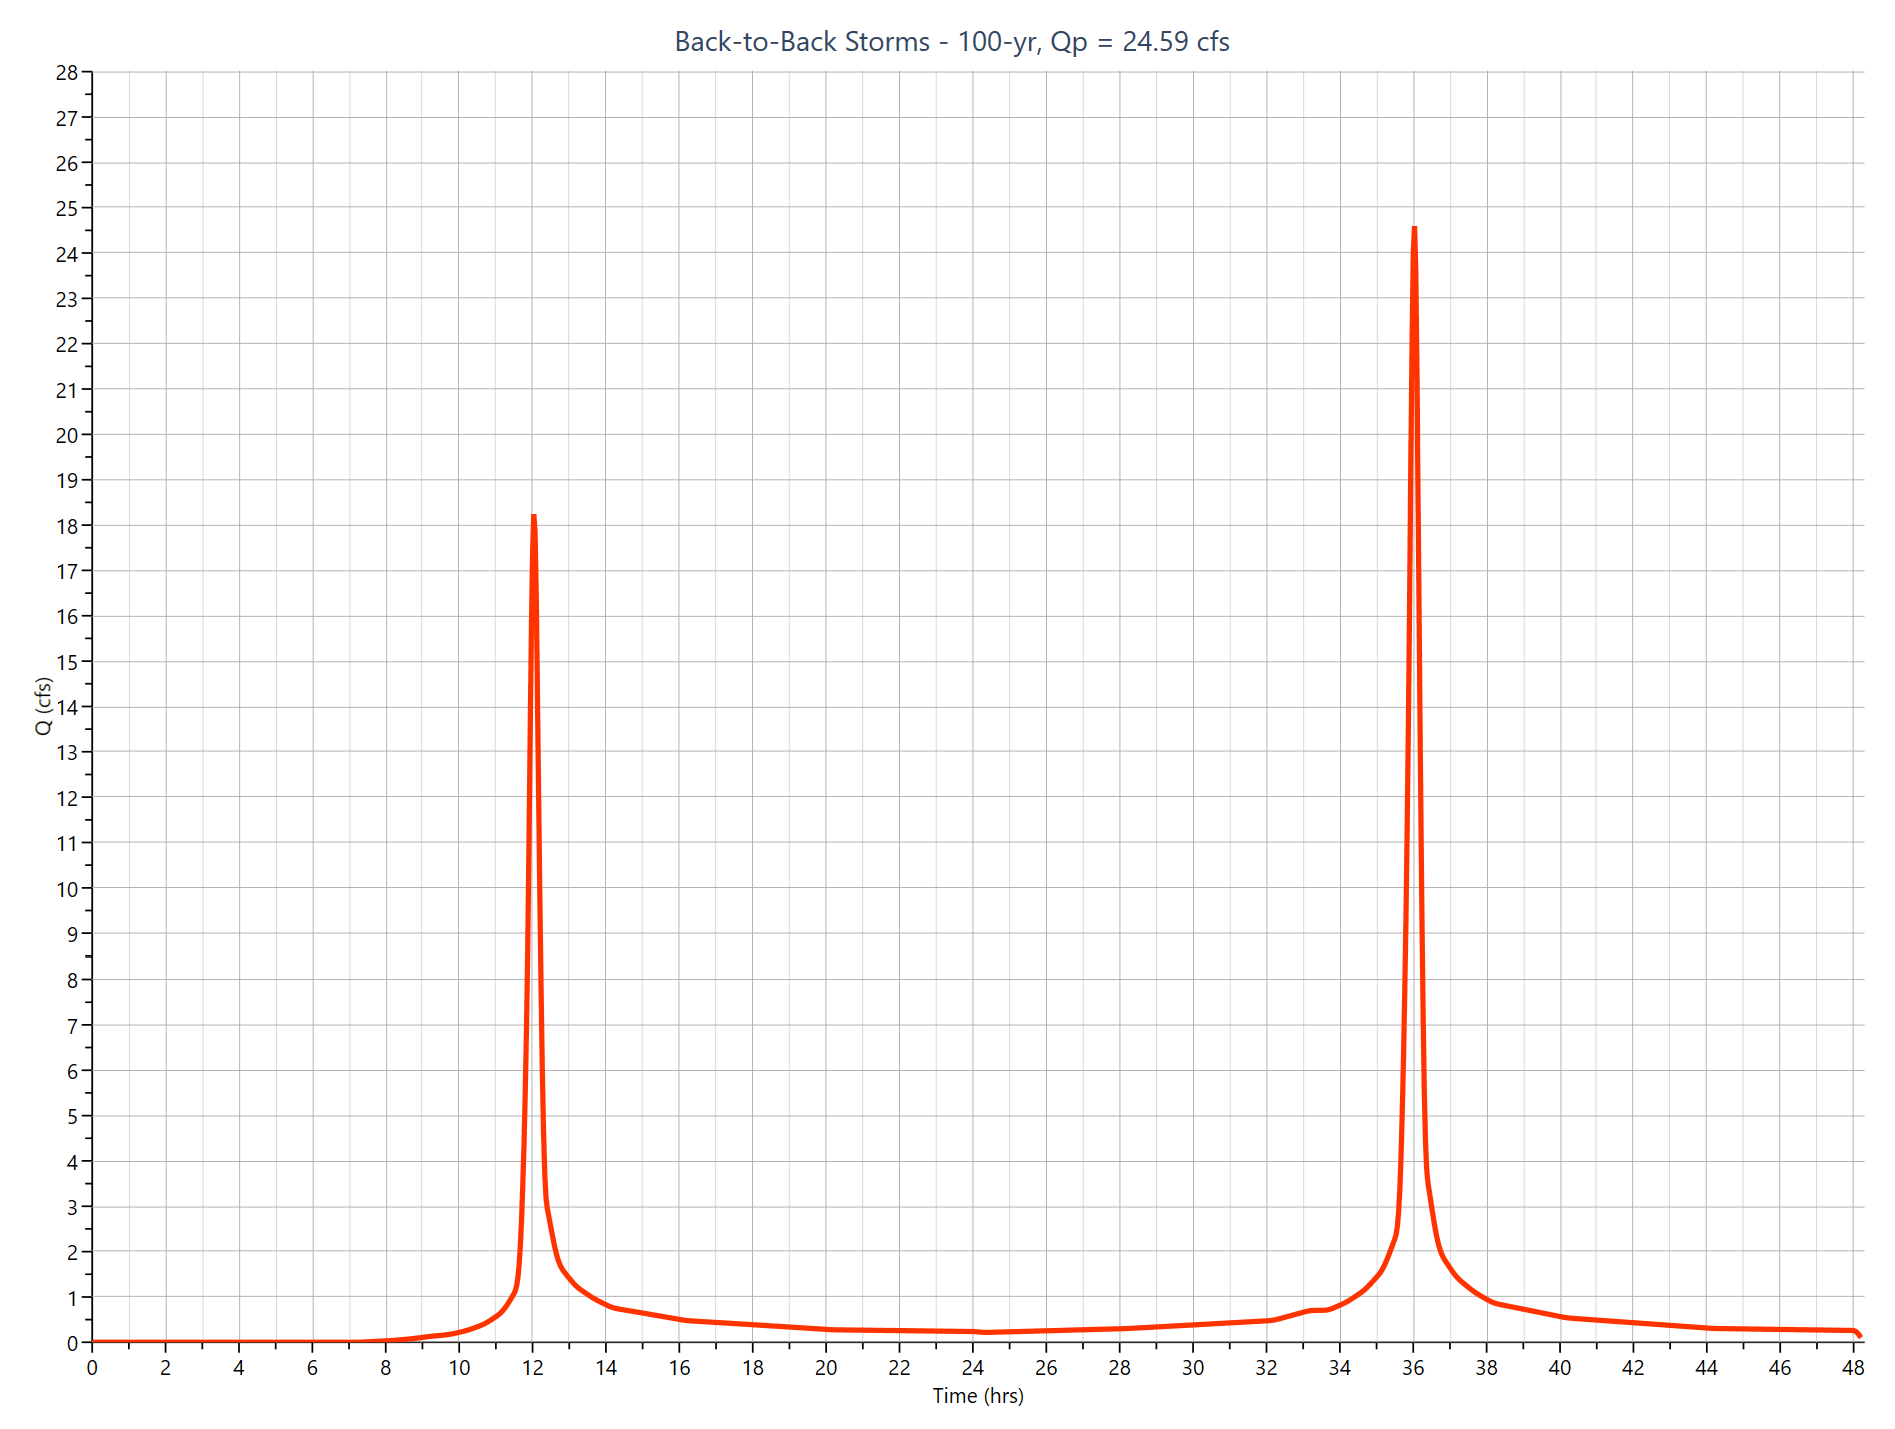Select the first storm peak near 18 cfs
This screenshot has width=1895, height=1429.
click(x=536, y=516)
